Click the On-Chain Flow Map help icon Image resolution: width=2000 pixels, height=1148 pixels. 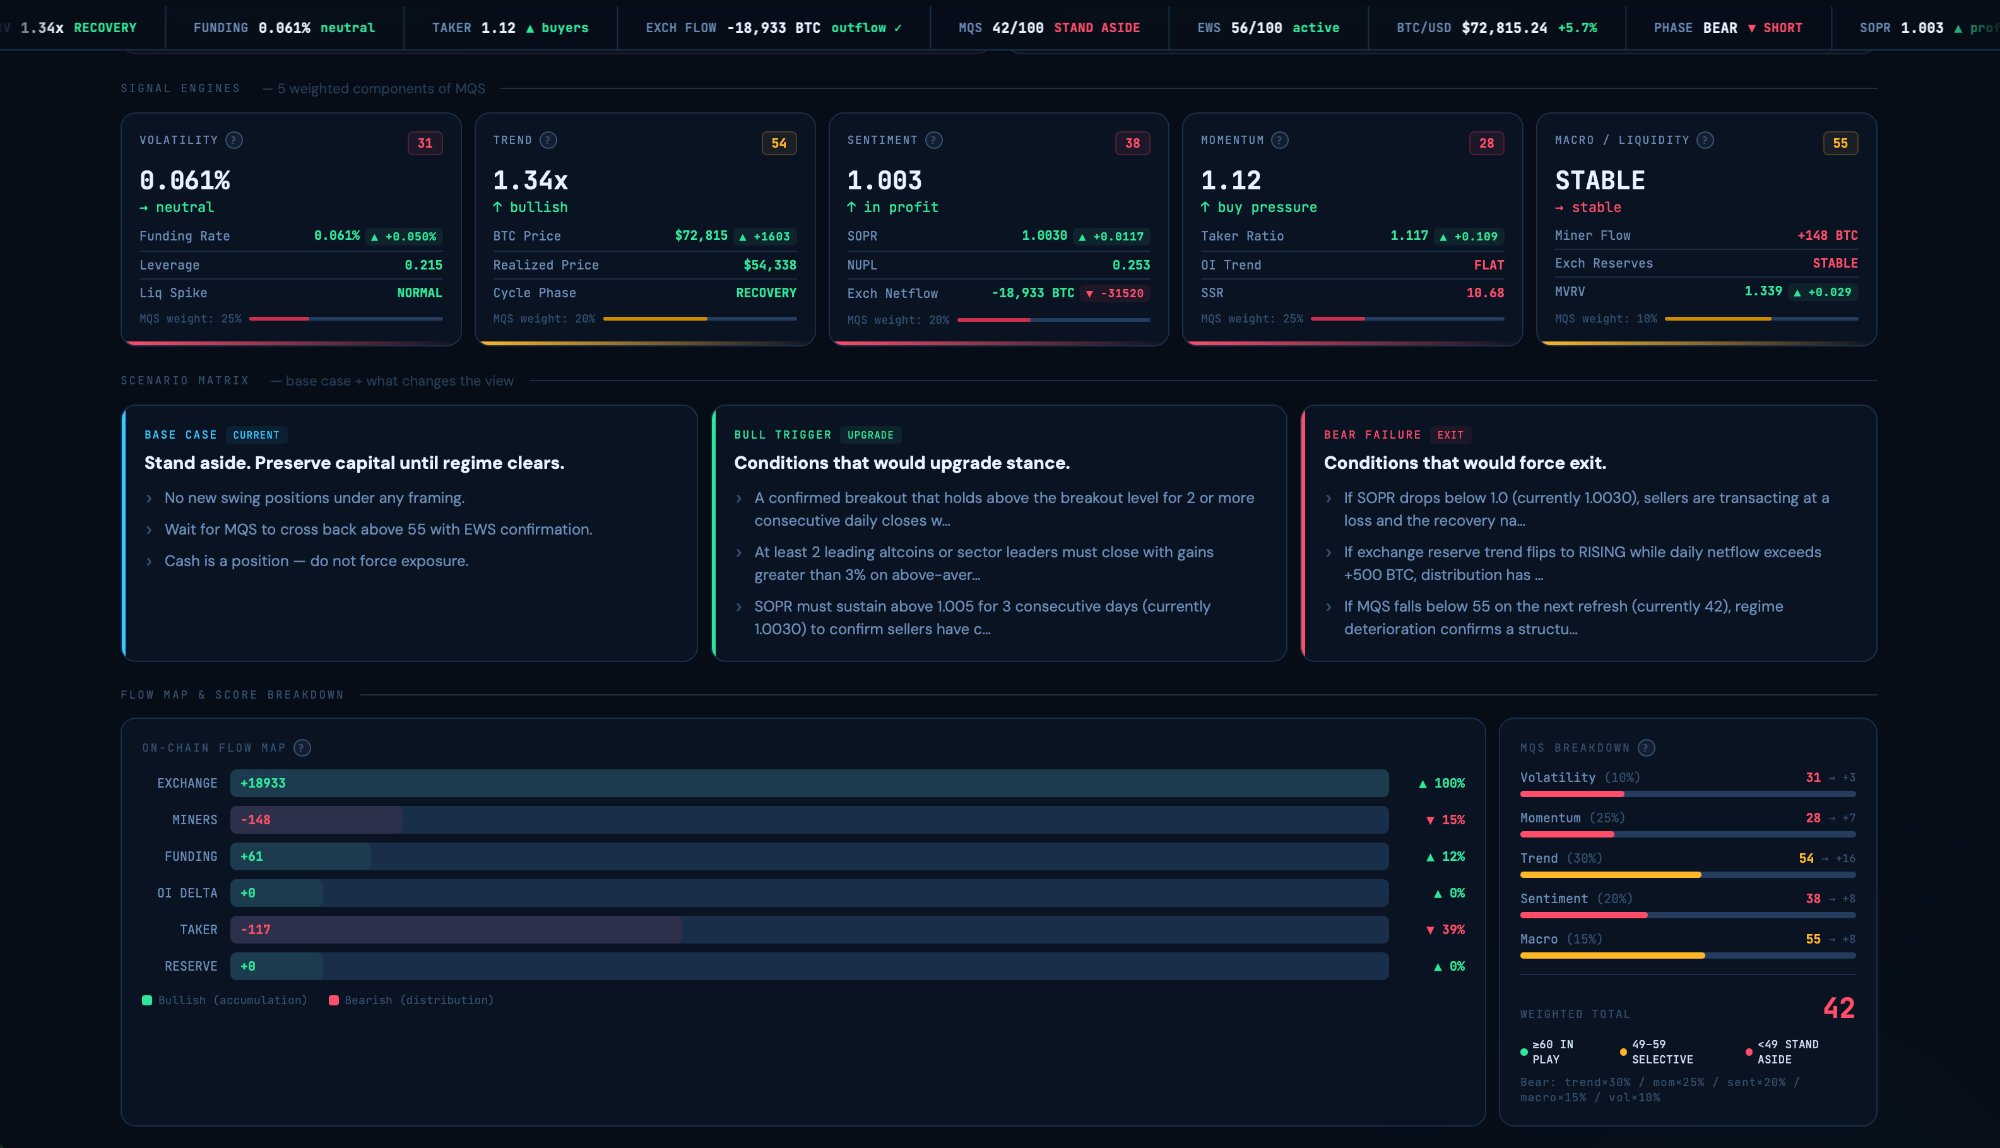[x=302, y=747]
